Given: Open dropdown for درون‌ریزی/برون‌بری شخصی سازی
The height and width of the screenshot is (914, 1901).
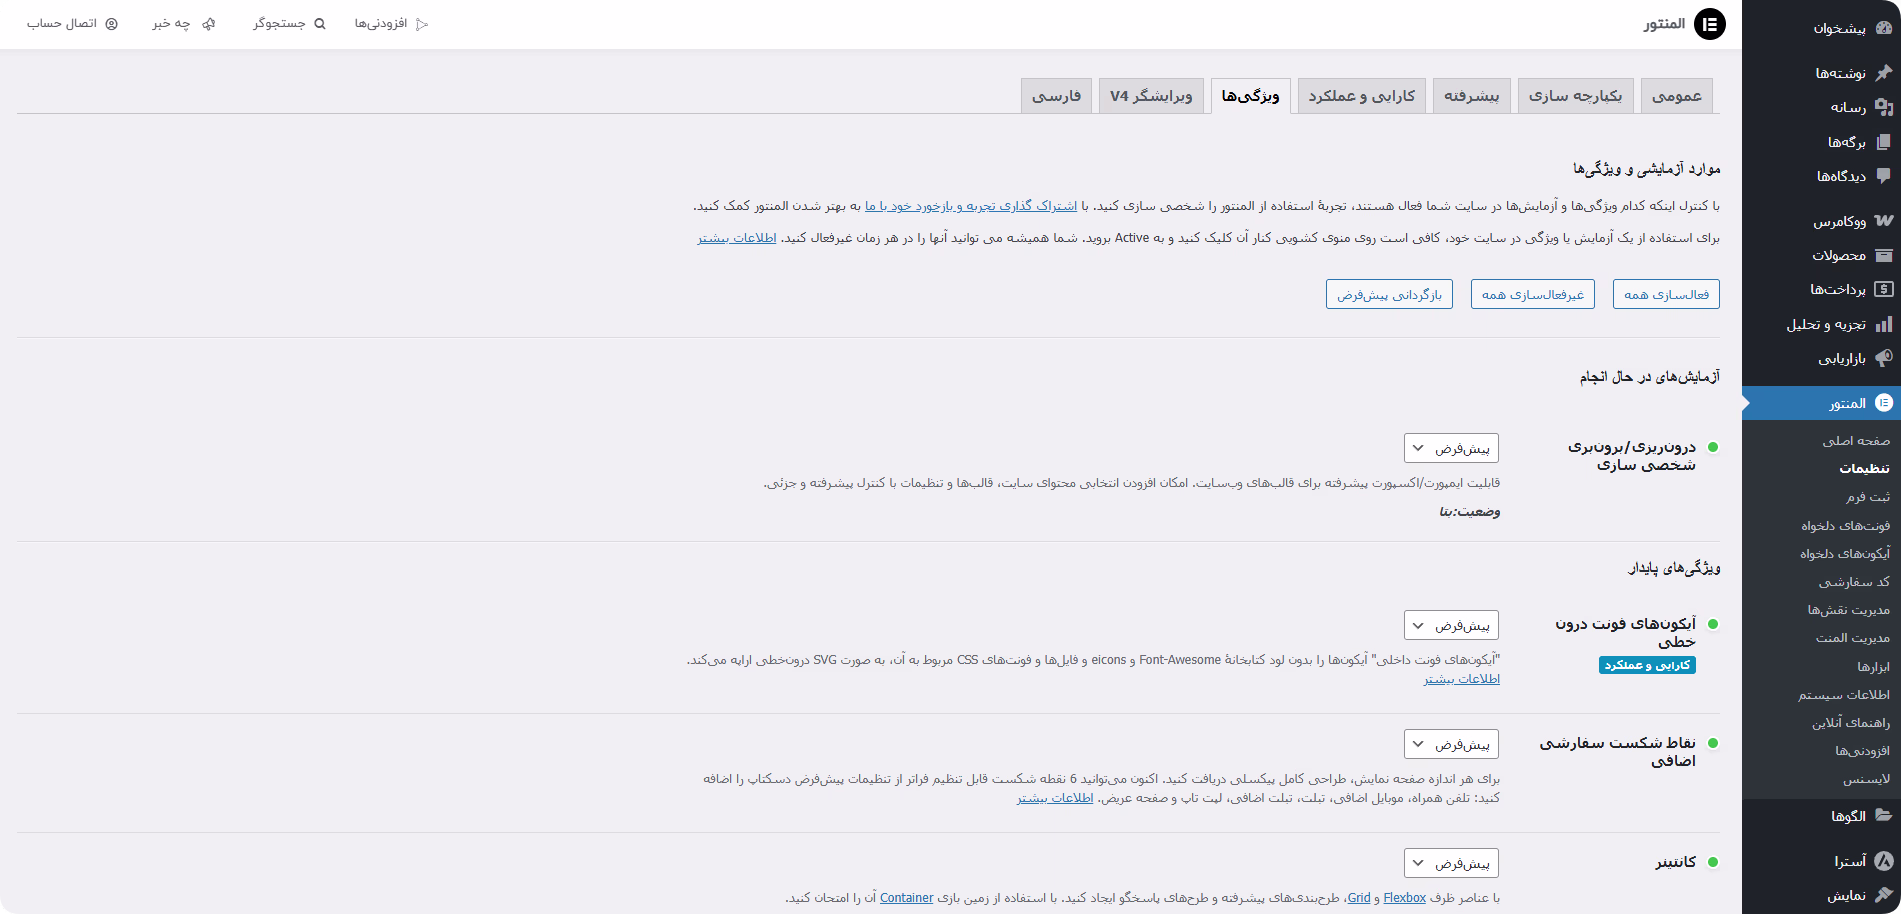Looking at the screenshot, I should (x=1451, y=448).
